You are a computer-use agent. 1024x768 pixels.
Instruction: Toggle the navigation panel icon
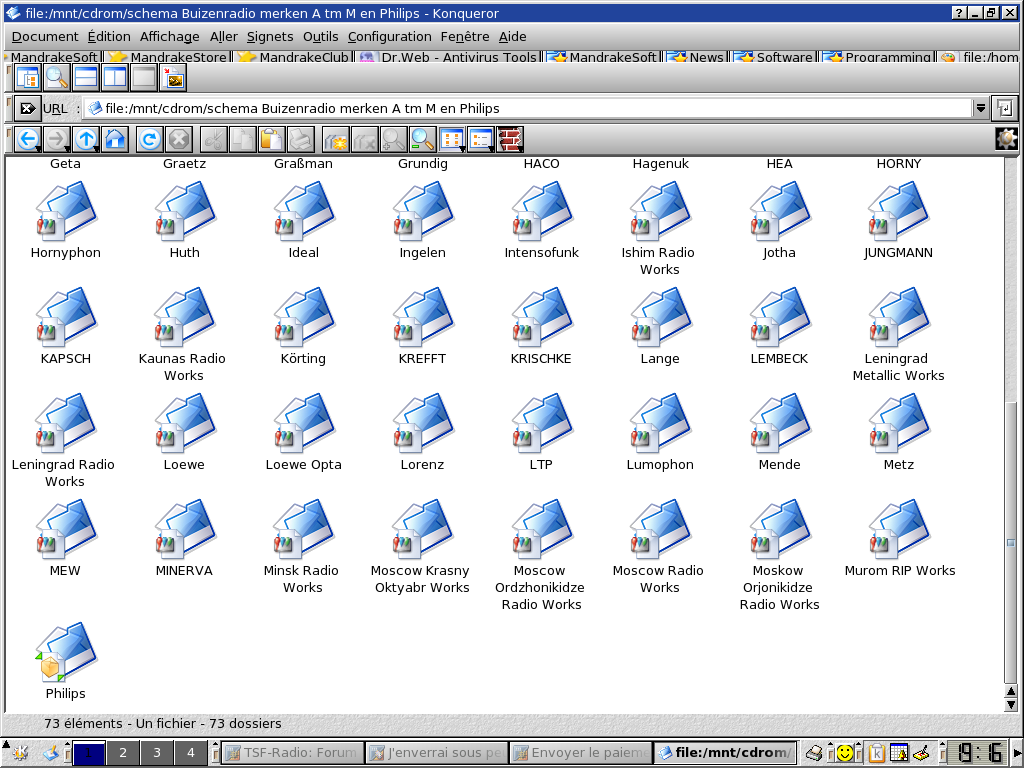(x=27, y=78)
